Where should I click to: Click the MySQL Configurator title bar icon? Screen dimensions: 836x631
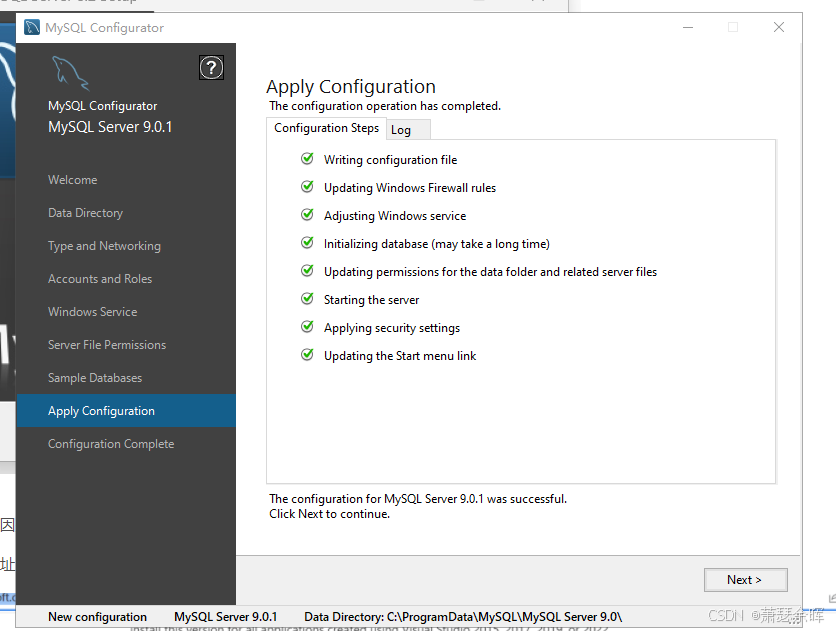click(32, 28)
